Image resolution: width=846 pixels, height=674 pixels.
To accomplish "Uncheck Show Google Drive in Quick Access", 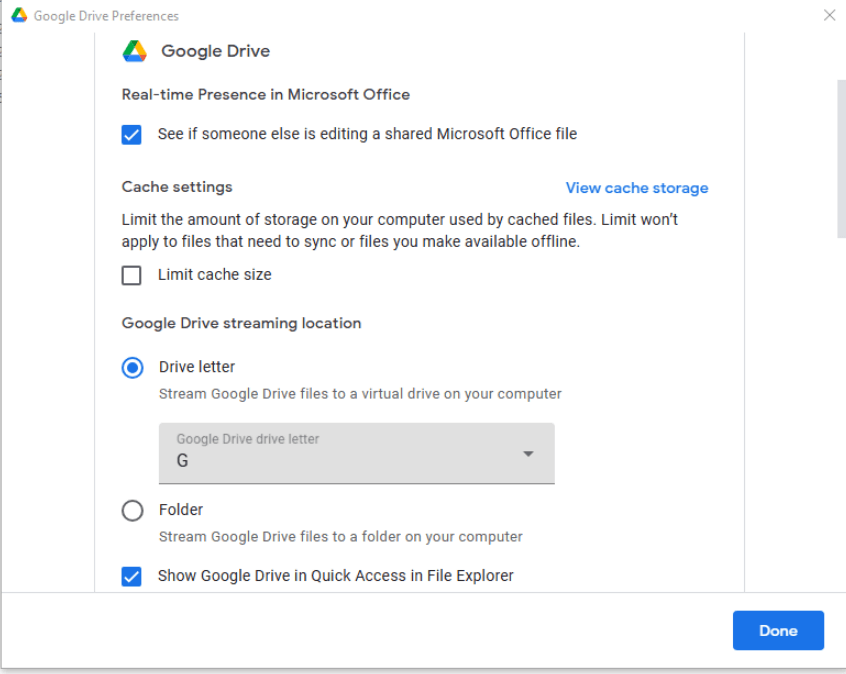I will (x=131, y=576).
